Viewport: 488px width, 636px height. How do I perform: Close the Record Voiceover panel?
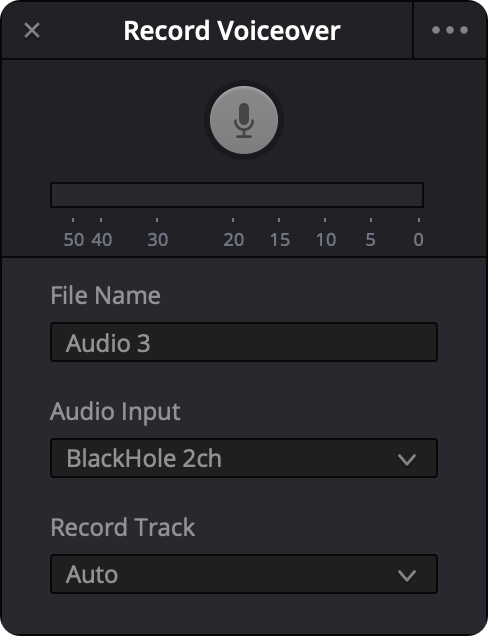[32, 30]
